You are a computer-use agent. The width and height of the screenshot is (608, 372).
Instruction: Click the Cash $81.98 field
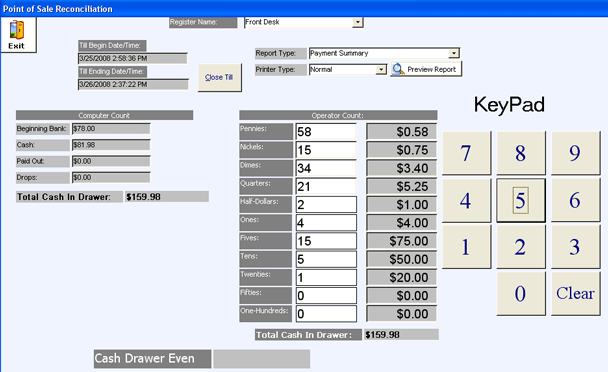(x=111, y=145)
